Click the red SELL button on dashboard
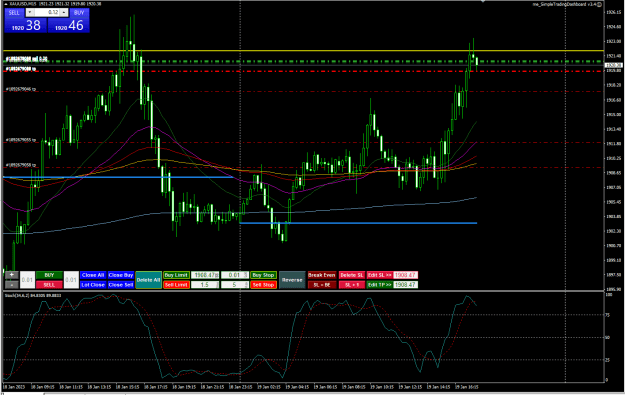 pos(49,285)
